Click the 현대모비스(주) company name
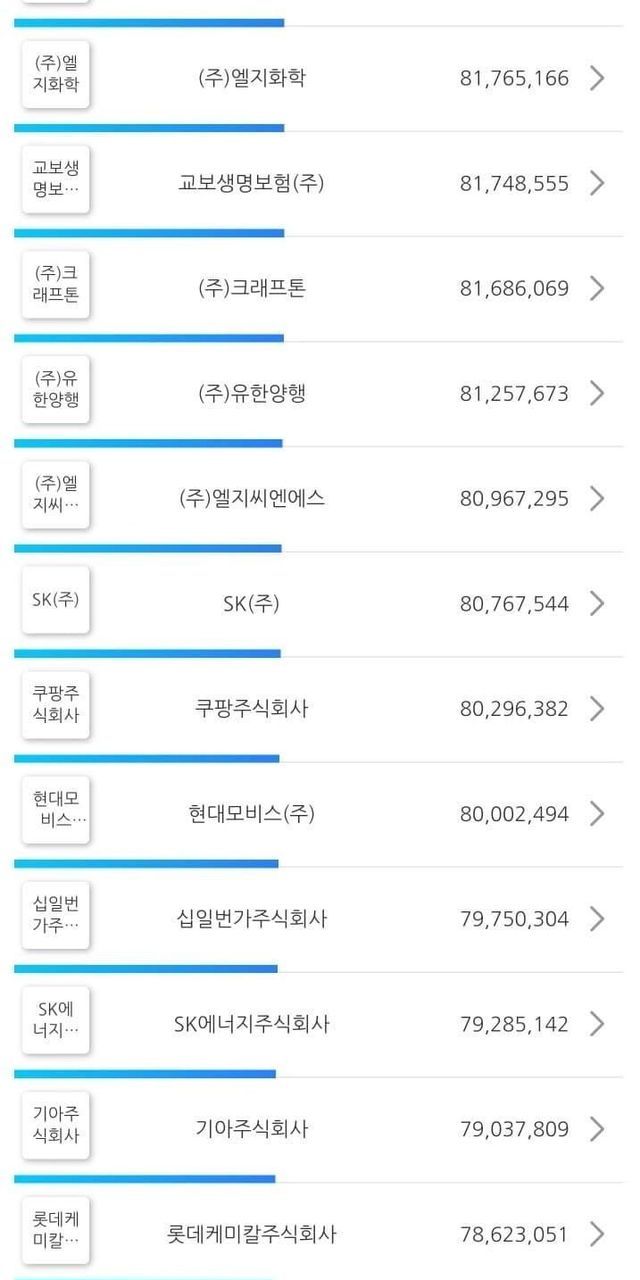 (x=251, y=814)
